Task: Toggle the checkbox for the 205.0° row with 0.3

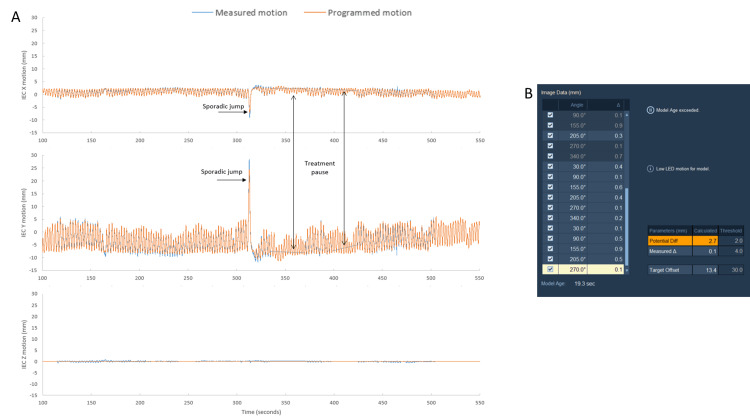Action: (550, 135)
